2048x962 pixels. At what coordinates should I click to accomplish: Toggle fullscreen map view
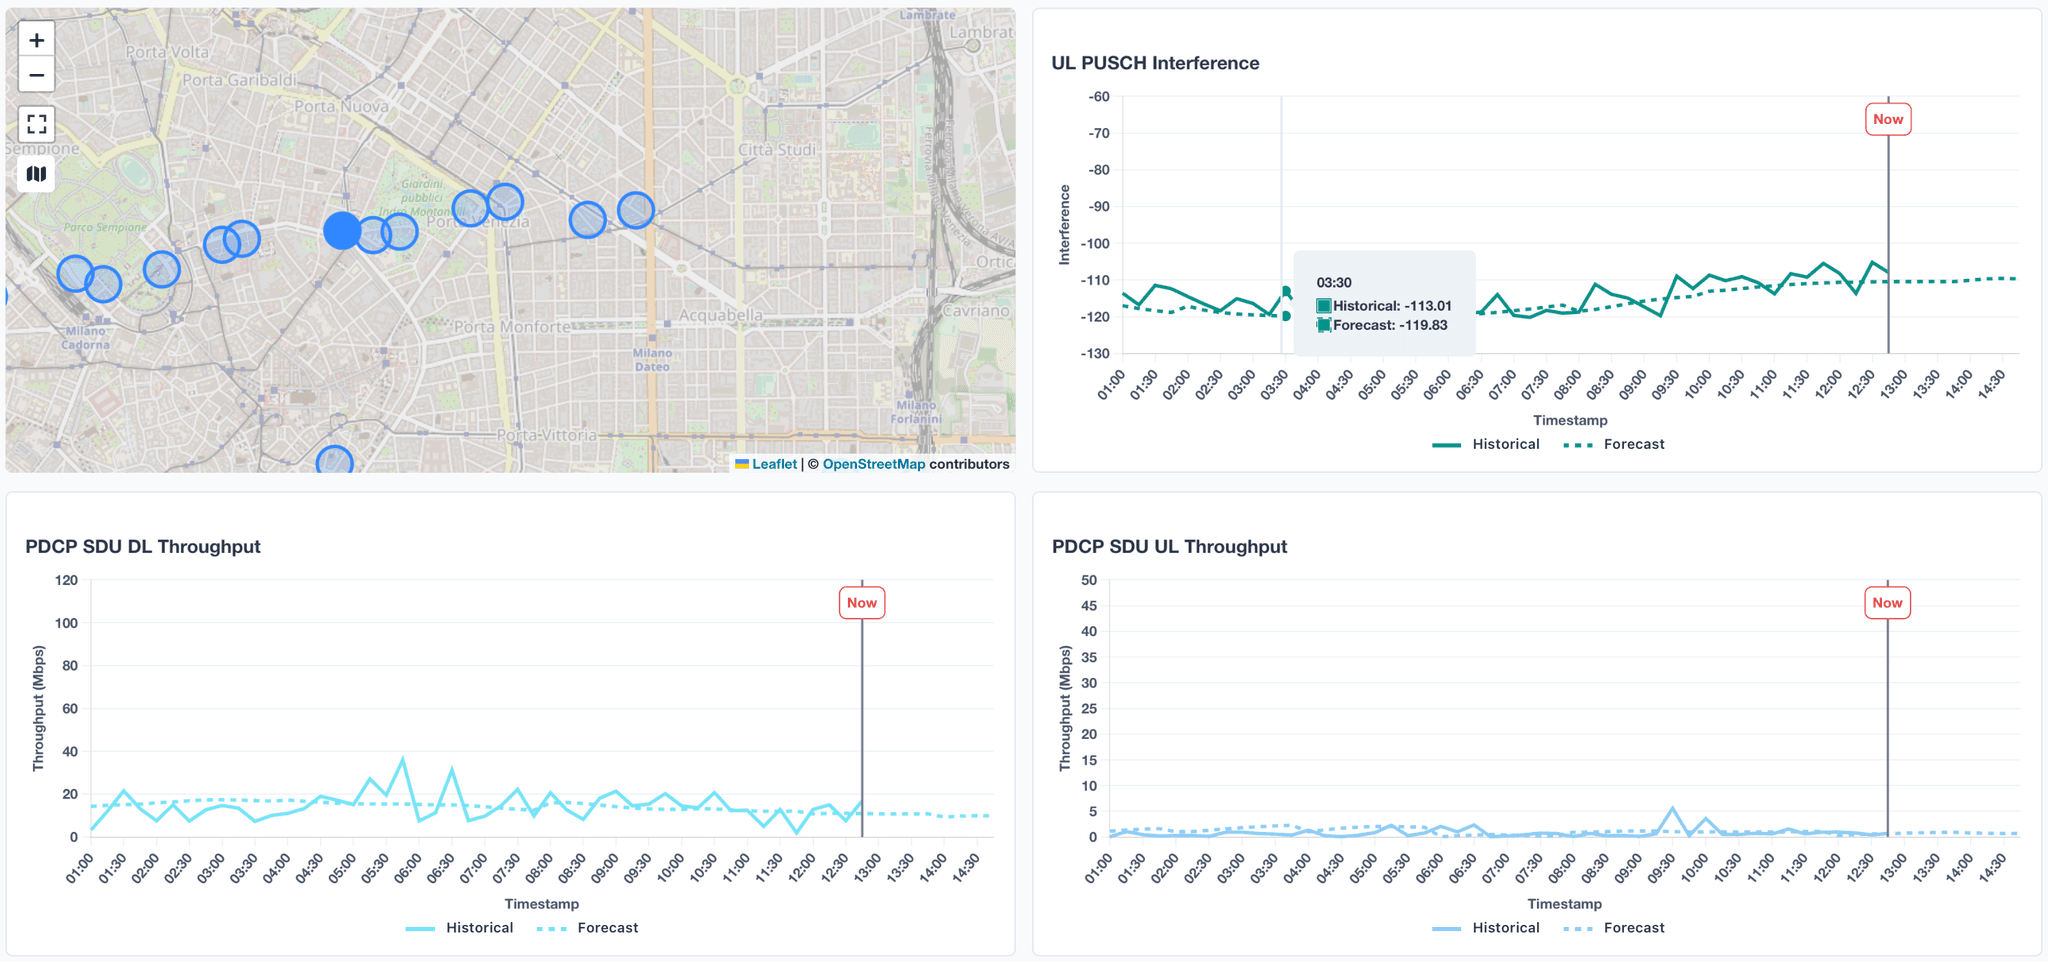37,124
